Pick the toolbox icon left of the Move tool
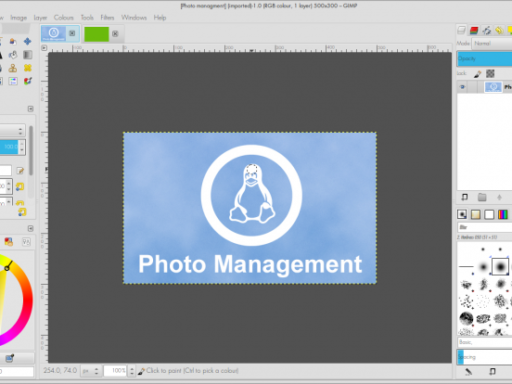 click(x=13, y=41)
